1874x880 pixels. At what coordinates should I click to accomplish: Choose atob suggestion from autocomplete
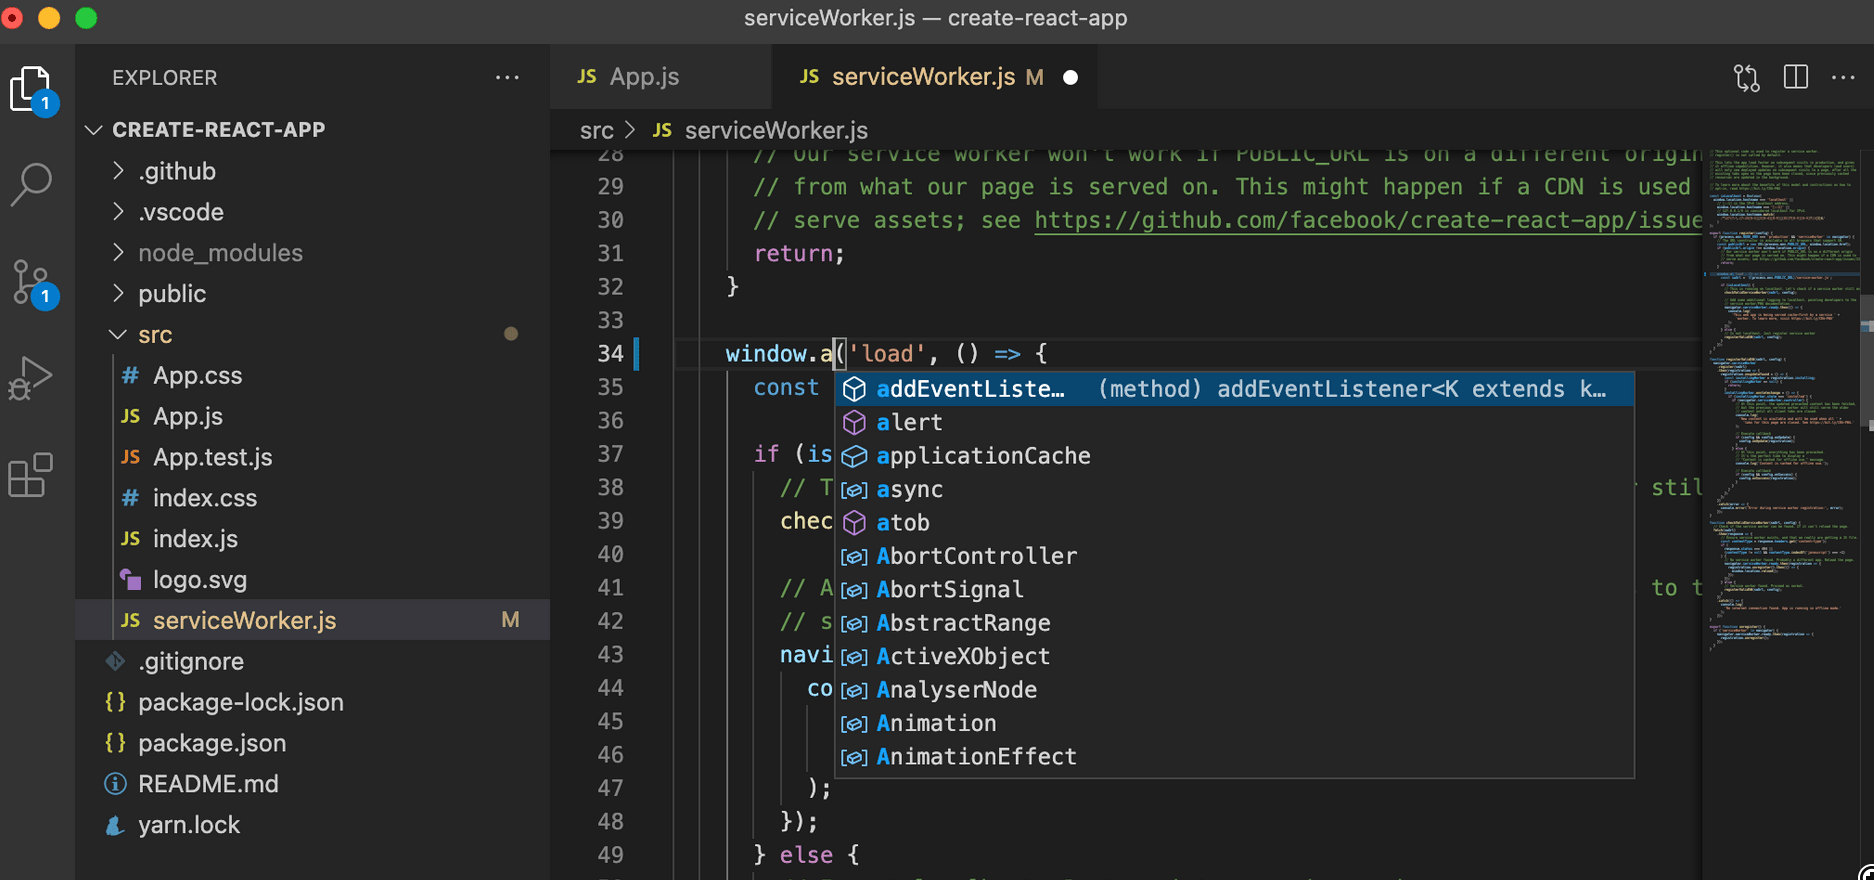coord(1235,523)
